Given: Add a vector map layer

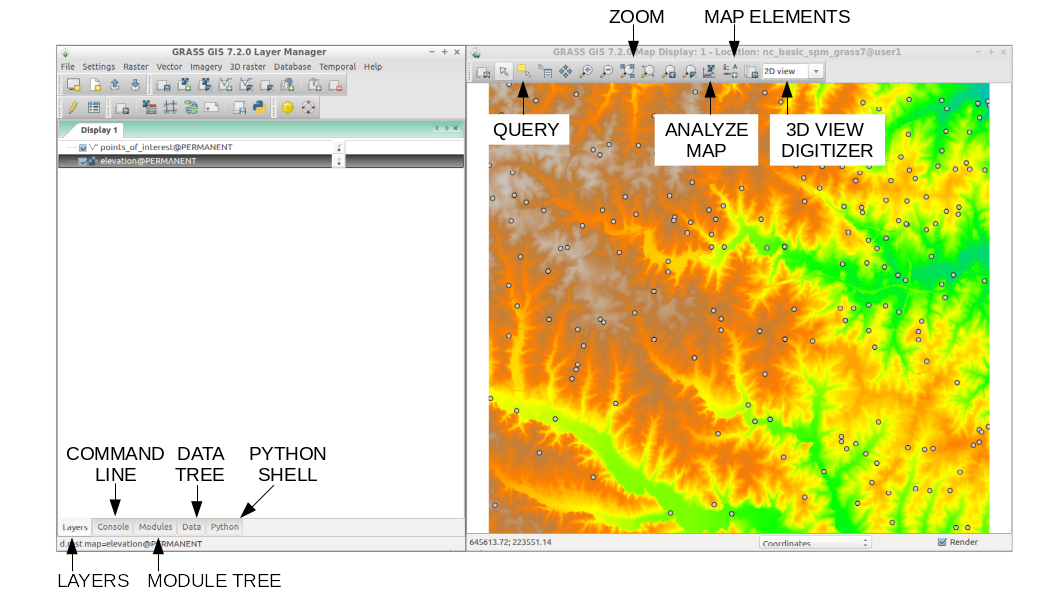Looking at the screenshot, I should [225, 85].
